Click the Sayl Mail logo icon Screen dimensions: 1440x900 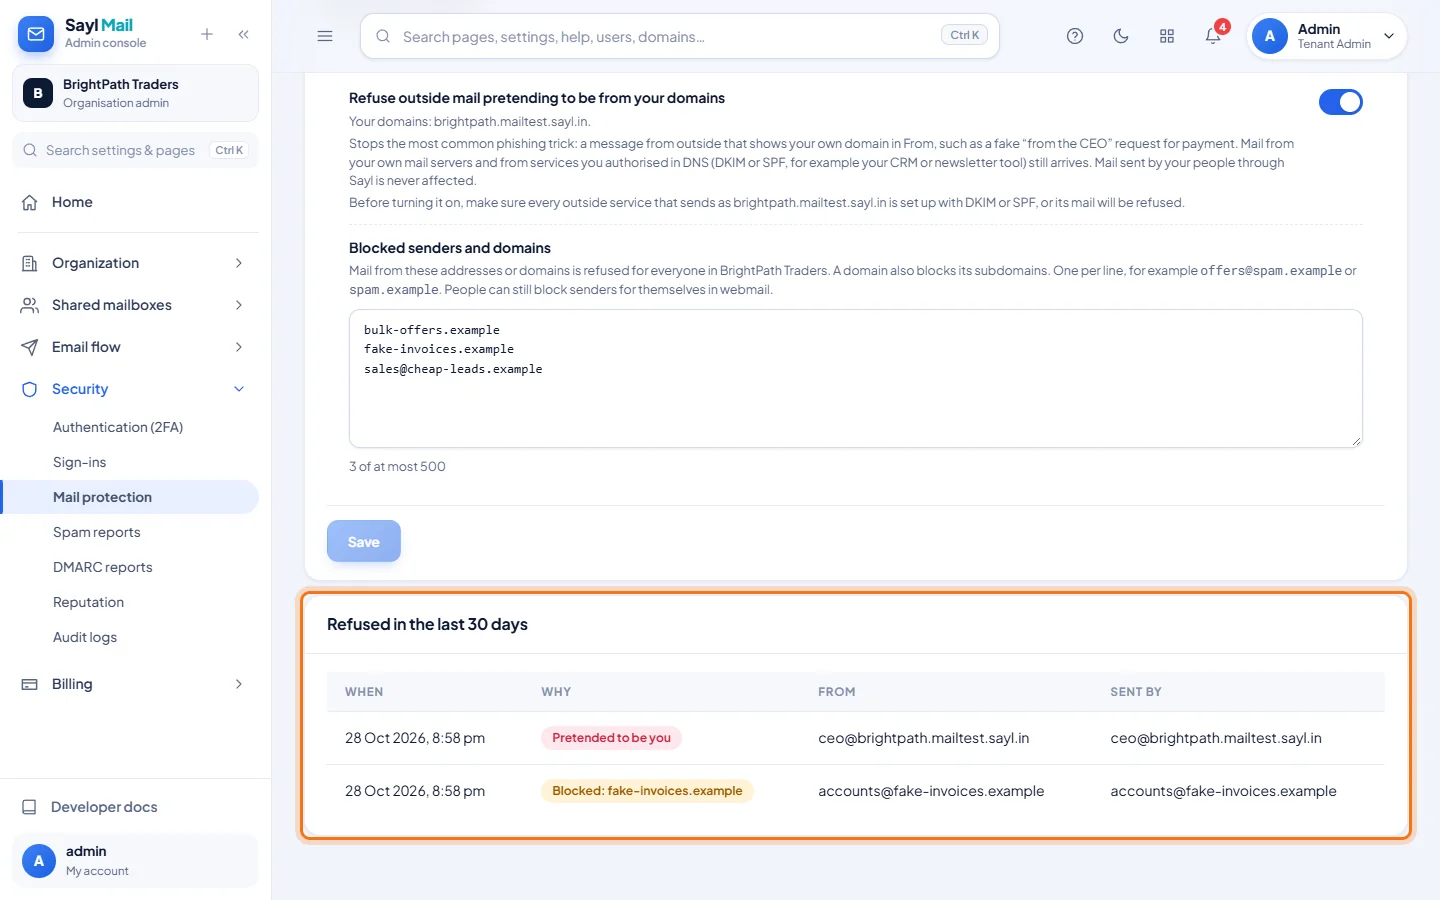tap(36, 34)
